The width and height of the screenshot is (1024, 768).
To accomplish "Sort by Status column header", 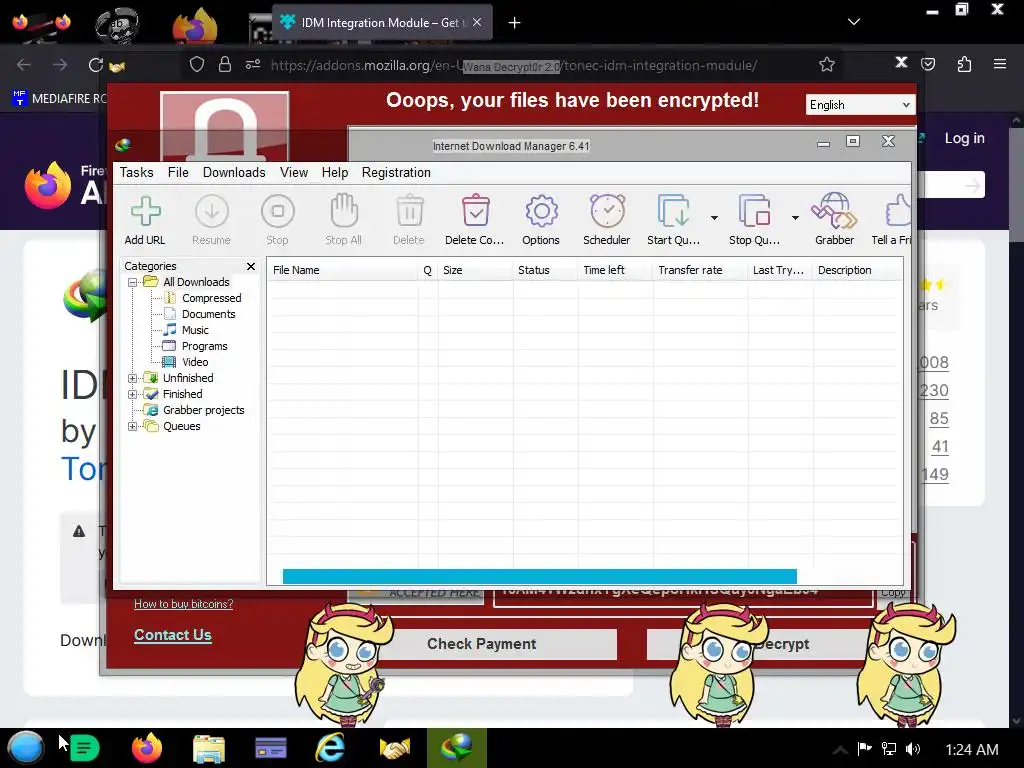I will coord(545,270).
